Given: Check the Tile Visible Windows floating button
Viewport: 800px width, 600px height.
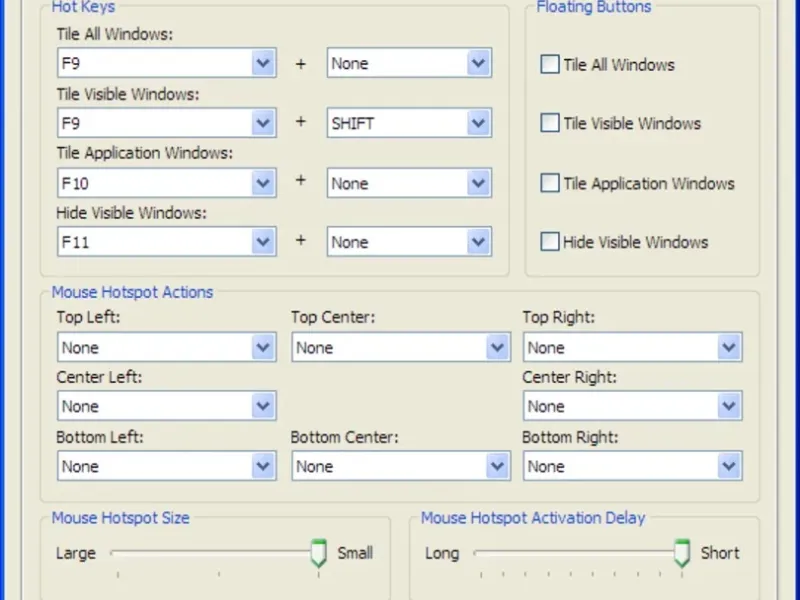Looking at the screenshot, I should [550, 124].
